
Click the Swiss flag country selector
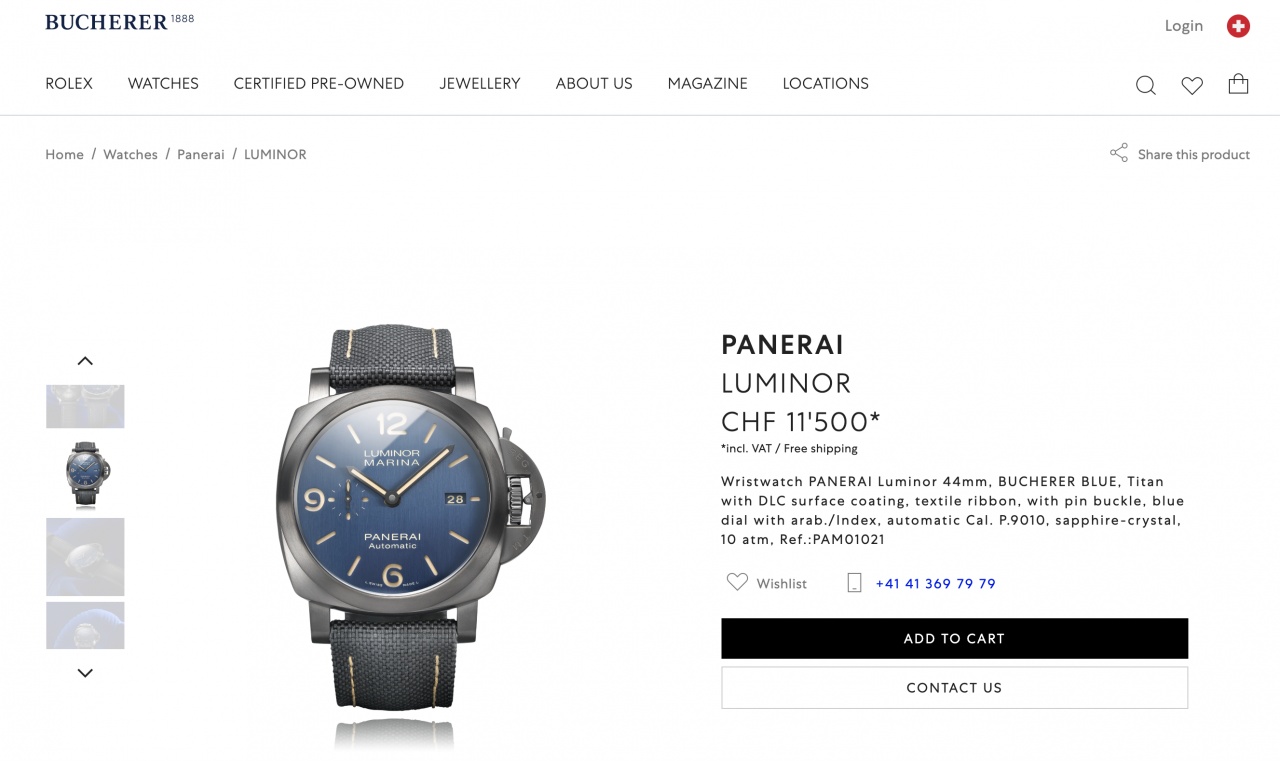point(1238,26)
